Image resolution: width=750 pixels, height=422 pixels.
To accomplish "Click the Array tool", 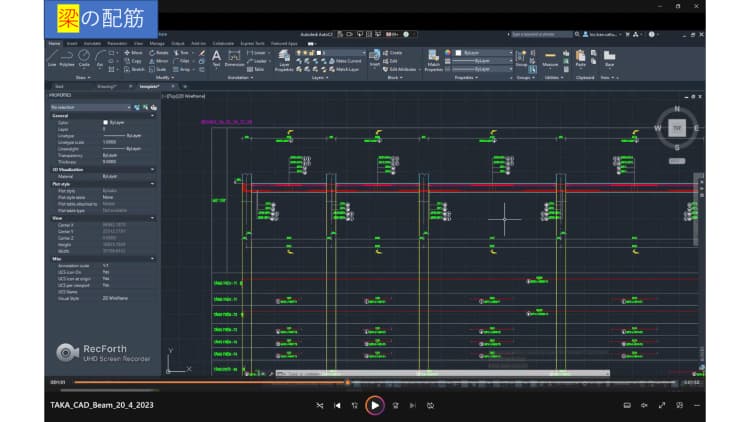I will coord(182,69).
